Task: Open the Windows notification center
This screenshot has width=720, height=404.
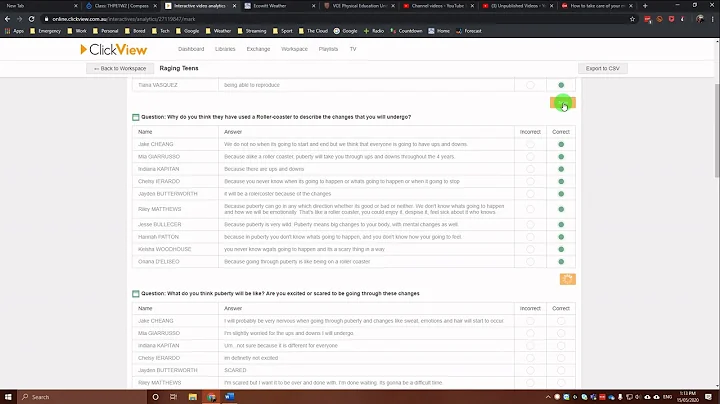Action: [709, 397]
